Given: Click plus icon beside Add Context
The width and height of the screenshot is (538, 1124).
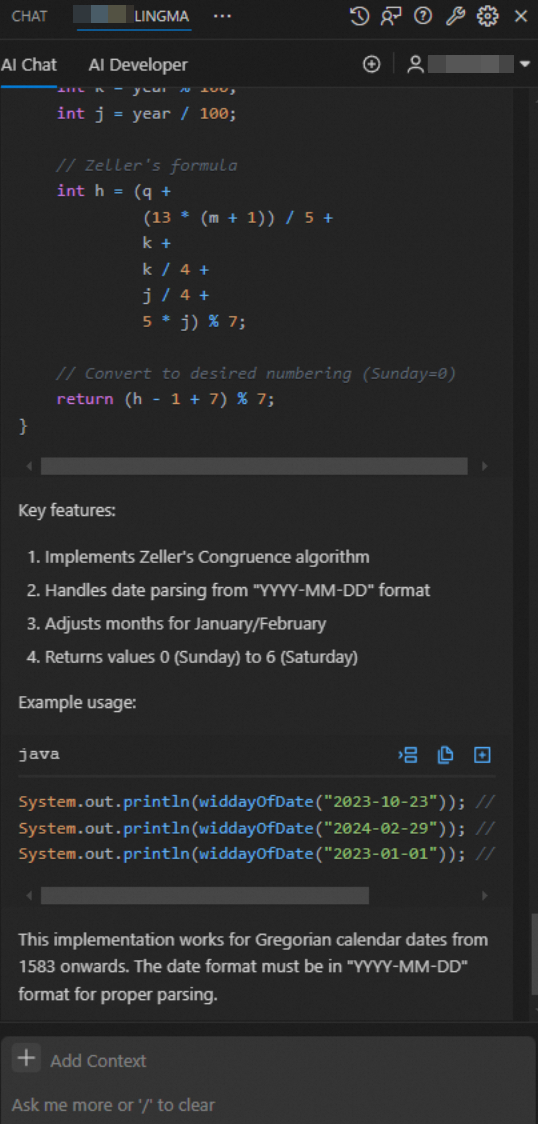Looking at the screenshot, I should pos(27,1058).
